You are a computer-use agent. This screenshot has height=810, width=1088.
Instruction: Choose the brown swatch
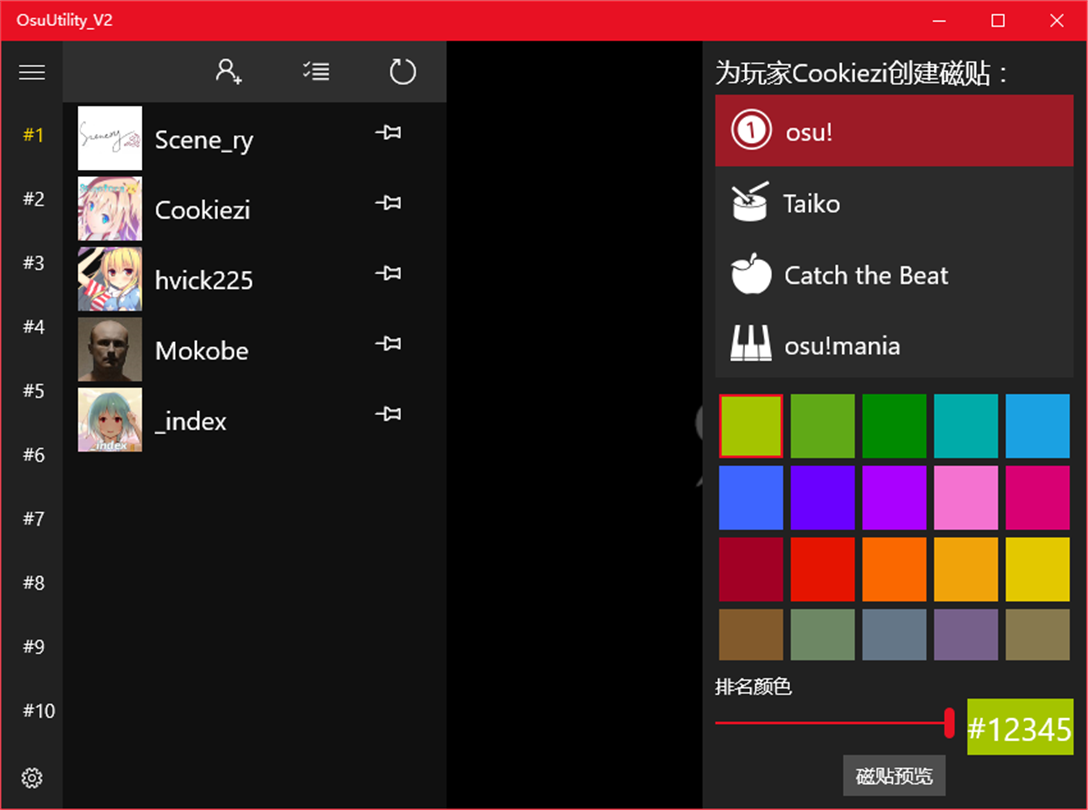(x=751, y=634)
